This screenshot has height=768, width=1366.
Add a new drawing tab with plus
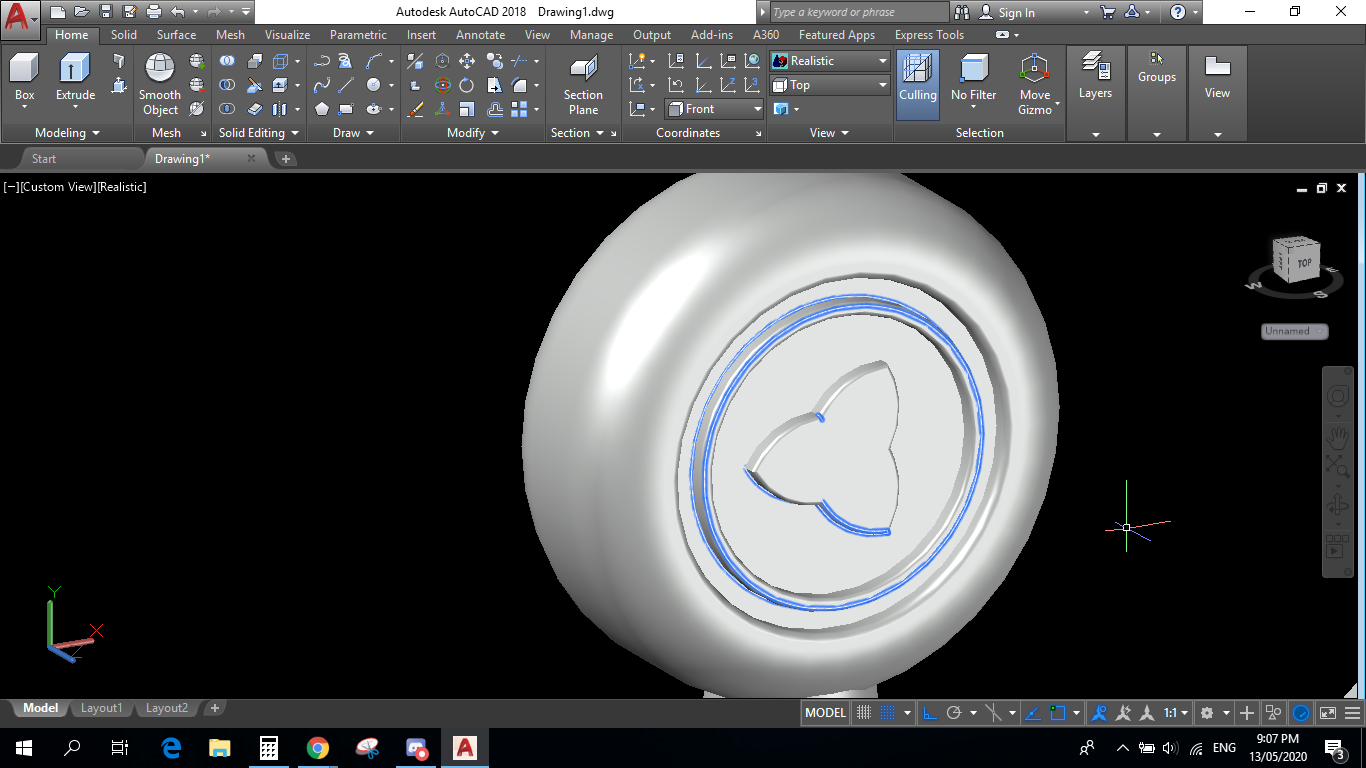tap(285, 159)
